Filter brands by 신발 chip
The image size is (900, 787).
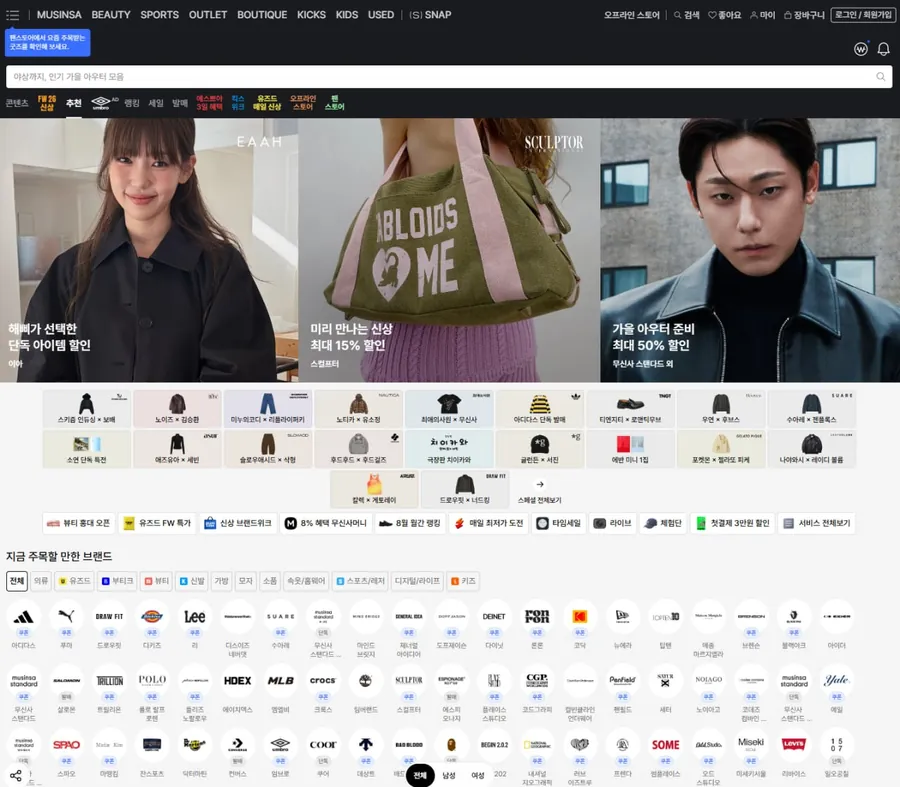192,581
